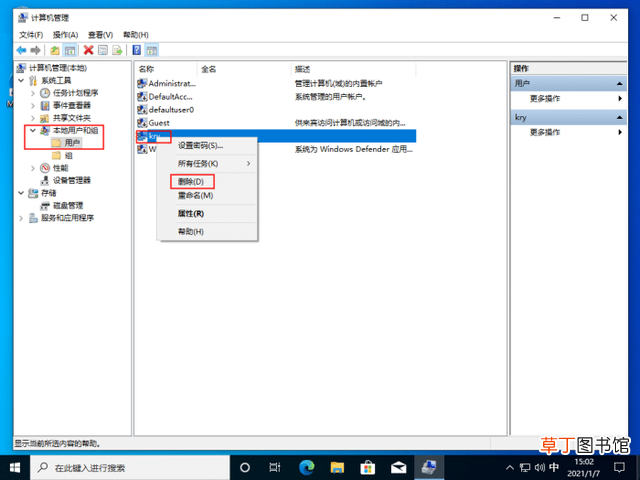
Task: Click the Cortana circle icon on taskbar
Action: (x=245, y=467)
